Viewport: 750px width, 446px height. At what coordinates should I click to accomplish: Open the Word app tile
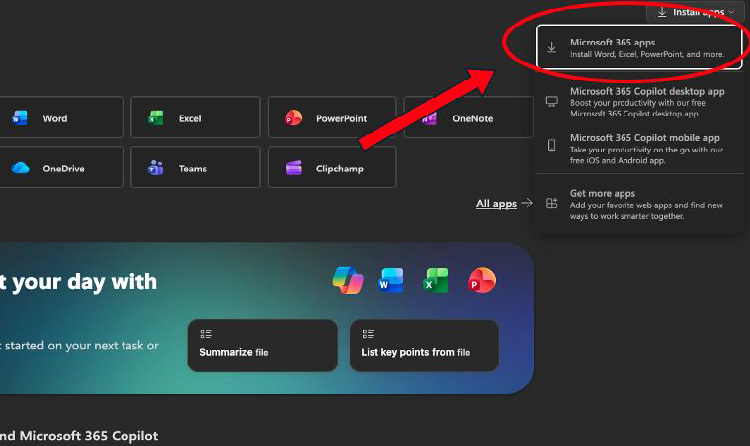[x=61, y=117]
